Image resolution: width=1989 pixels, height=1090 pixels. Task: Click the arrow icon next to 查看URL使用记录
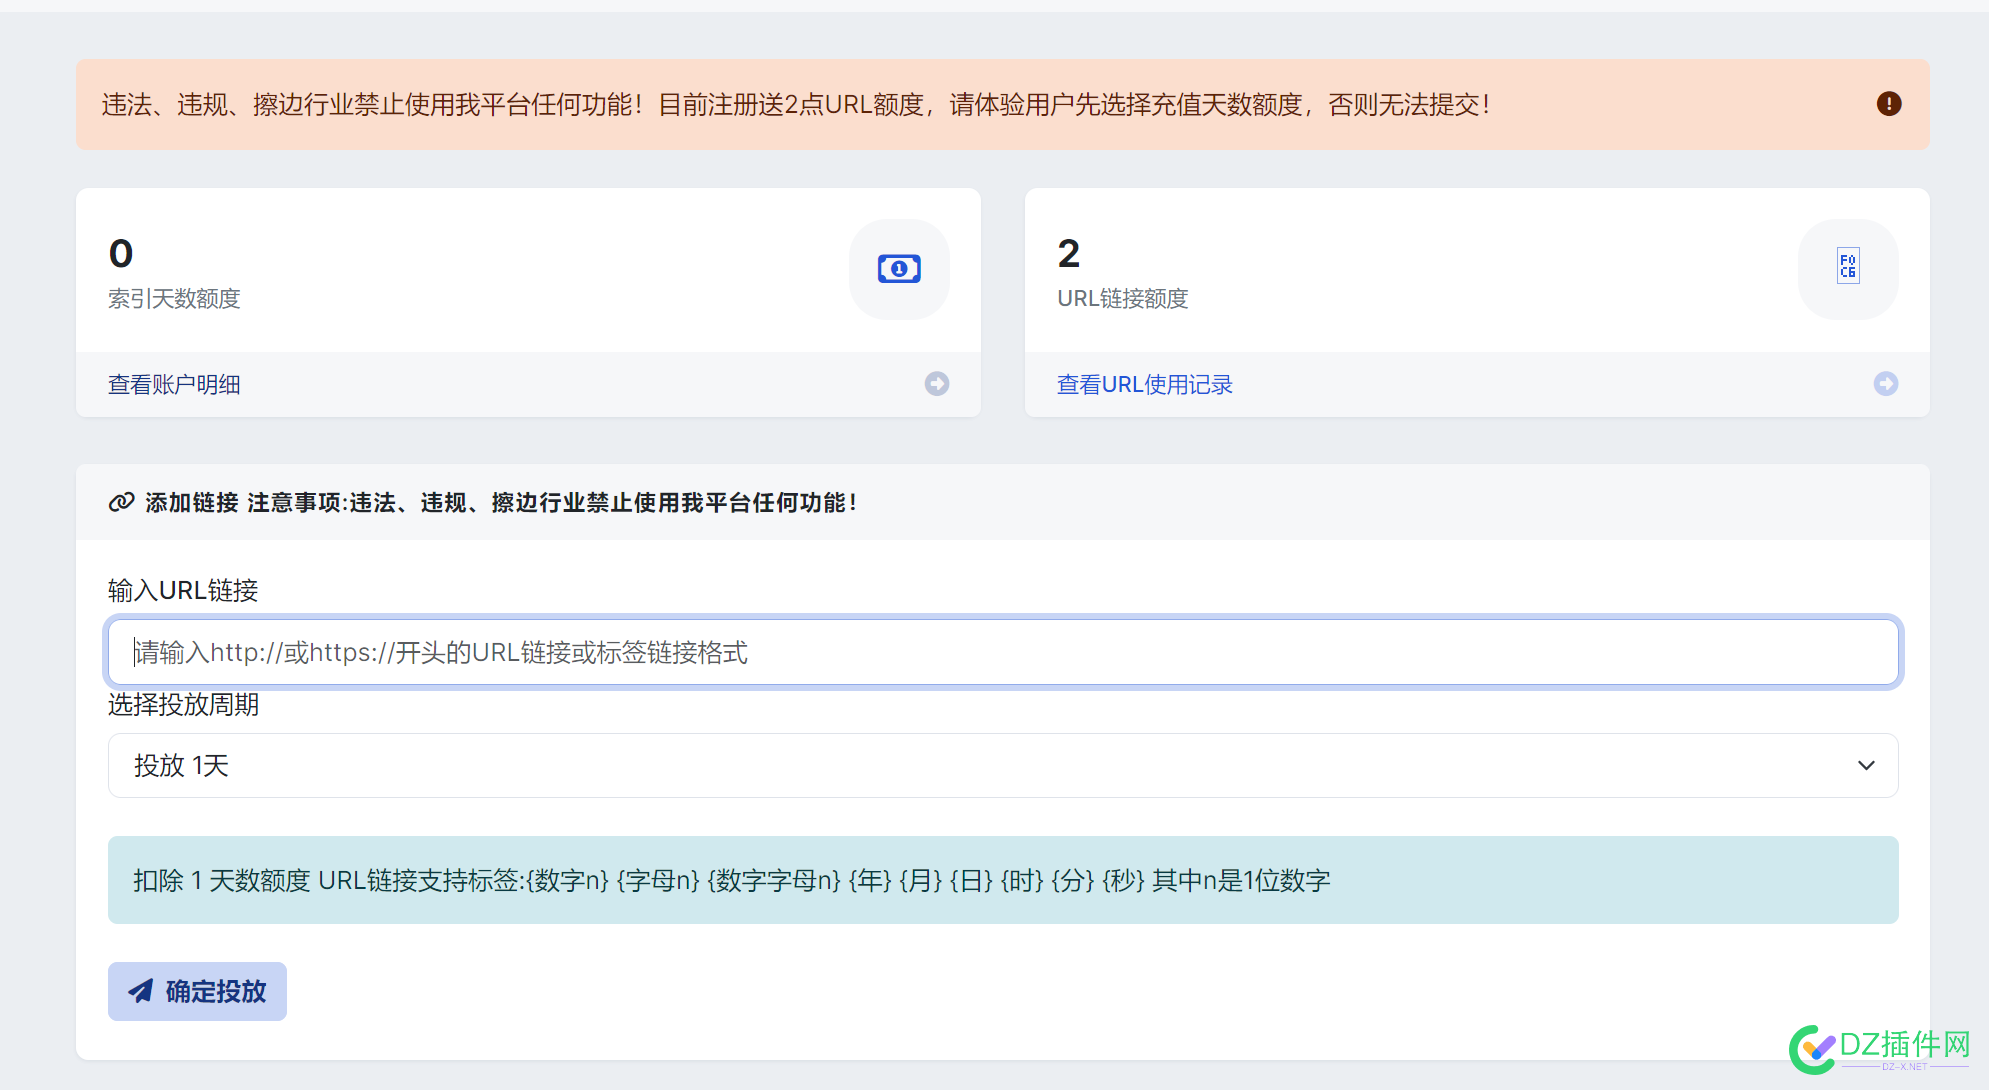tap(1886, 384)
